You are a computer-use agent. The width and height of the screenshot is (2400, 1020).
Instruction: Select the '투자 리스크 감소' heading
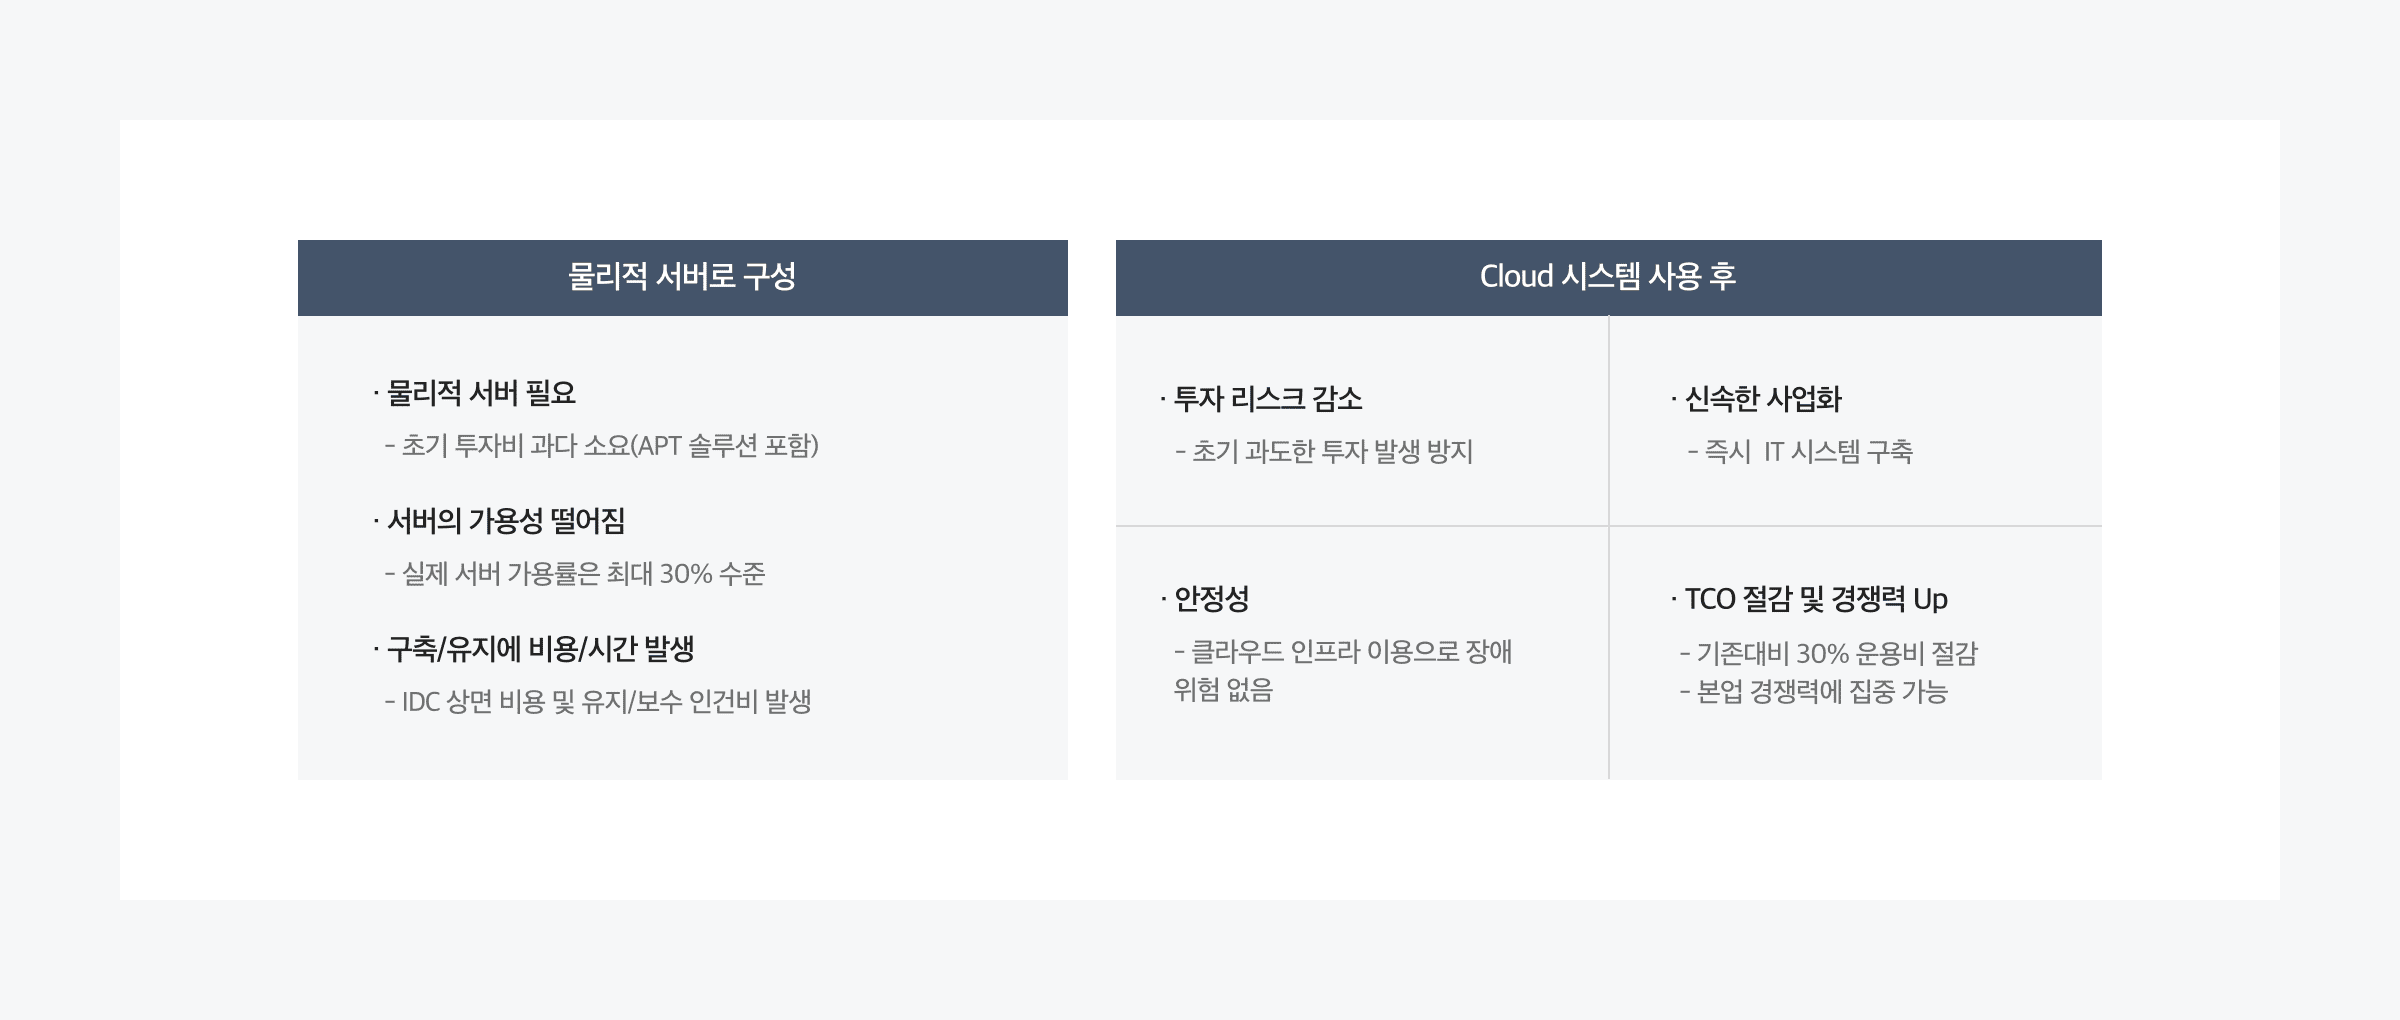(1267, 399)
